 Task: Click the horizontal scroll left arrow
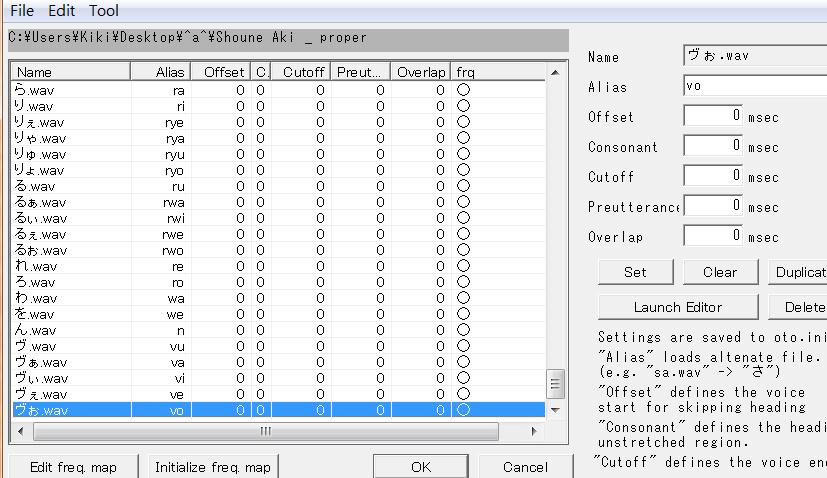(x=21, y=432)
